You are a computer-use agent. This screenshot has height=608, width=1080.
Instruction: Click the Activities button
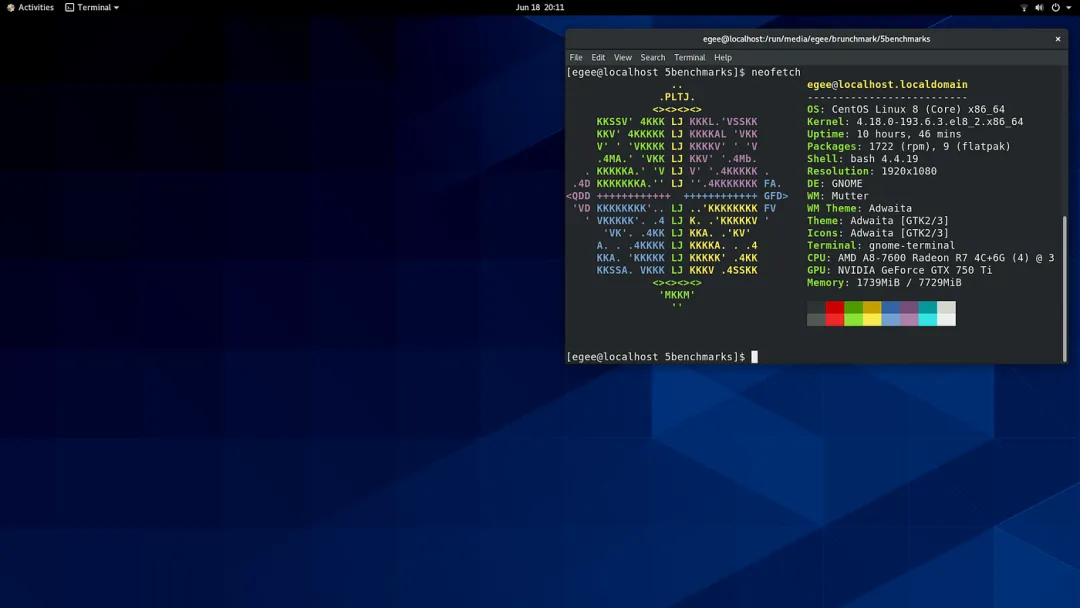(36, 8)
